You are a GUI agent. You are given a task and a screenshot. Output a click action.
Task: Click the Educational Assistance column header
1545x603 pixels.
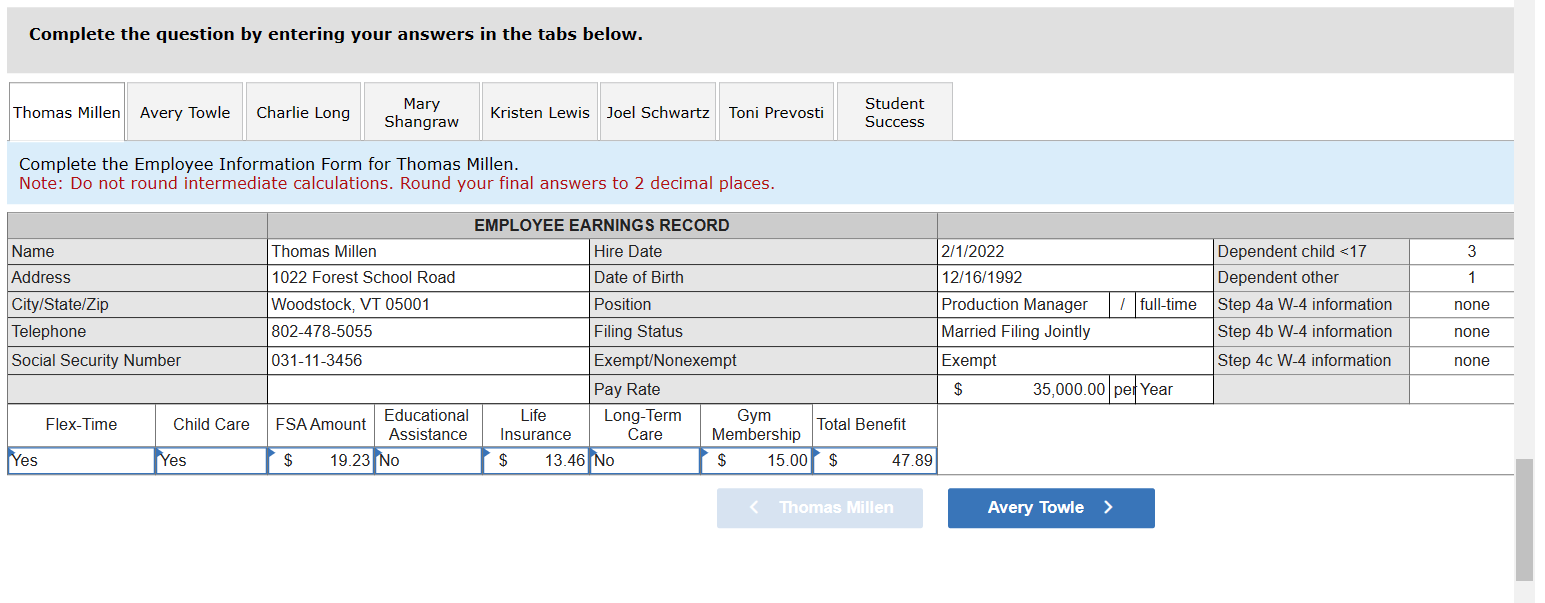point(428,425)
